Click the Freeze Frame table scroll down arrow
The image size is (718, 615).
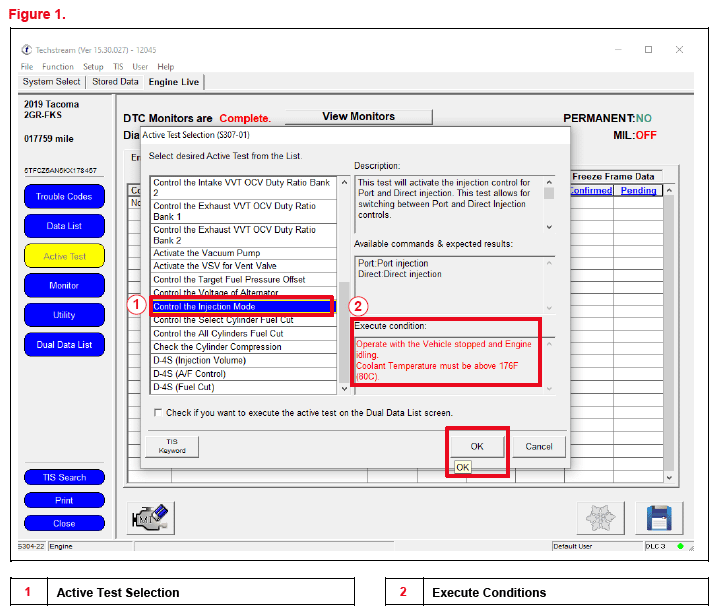pyautogui.click(x=669, y=478)
